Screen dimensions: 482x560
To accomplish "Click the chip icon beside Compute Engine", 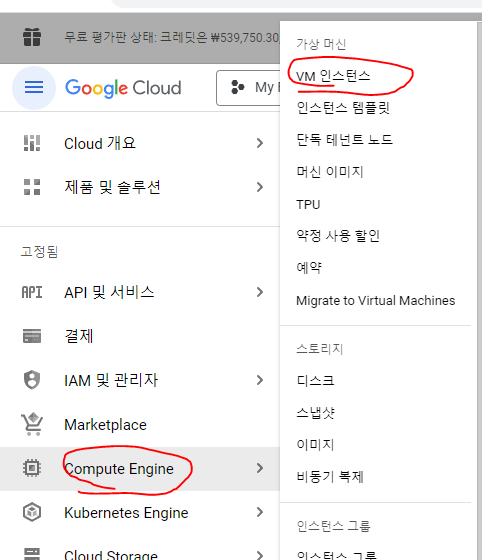I will coord(32,468).
